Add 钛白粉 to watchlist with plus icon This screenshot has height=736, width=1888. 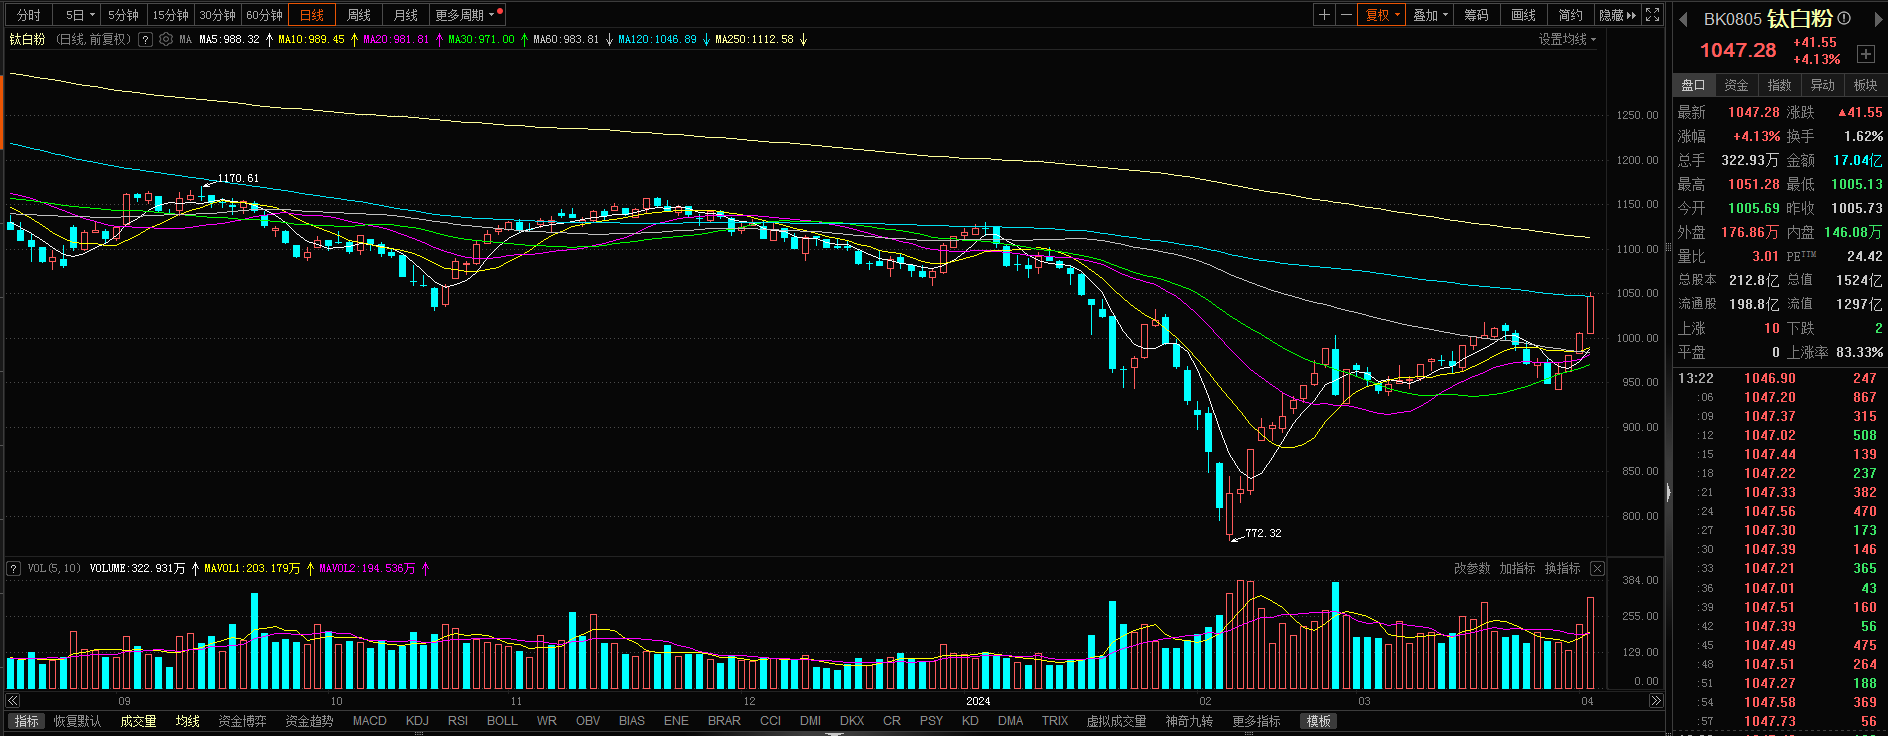pos(1866,54)
